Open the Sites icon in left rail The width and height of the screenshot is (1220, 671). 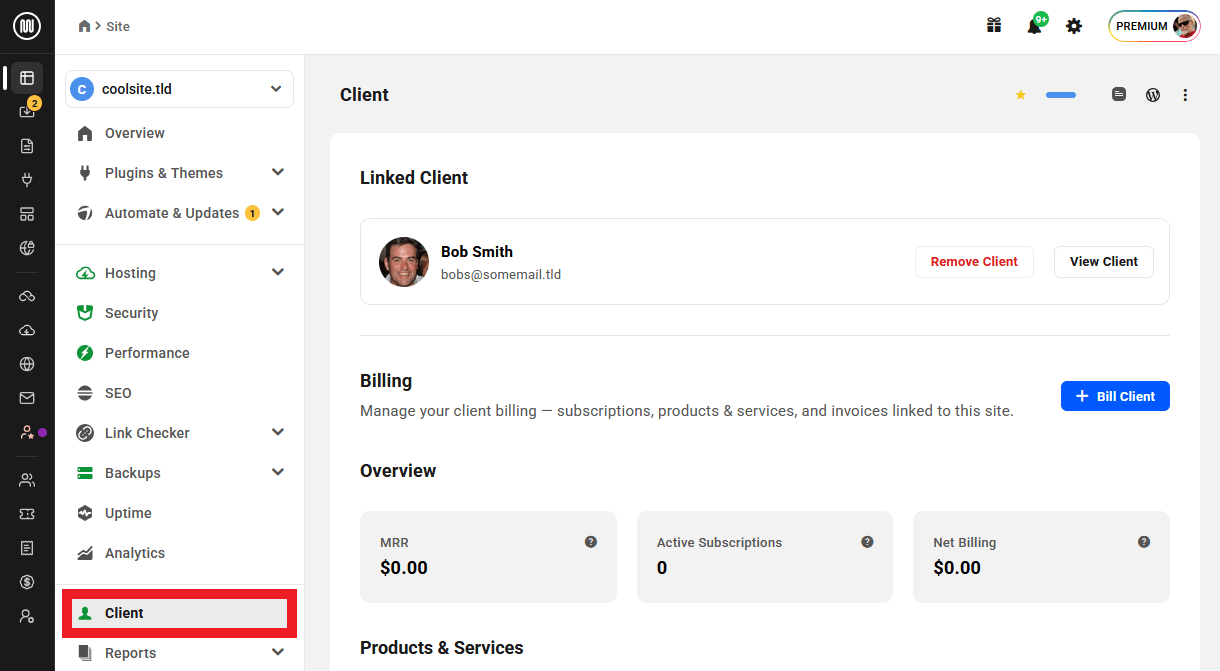27,78
